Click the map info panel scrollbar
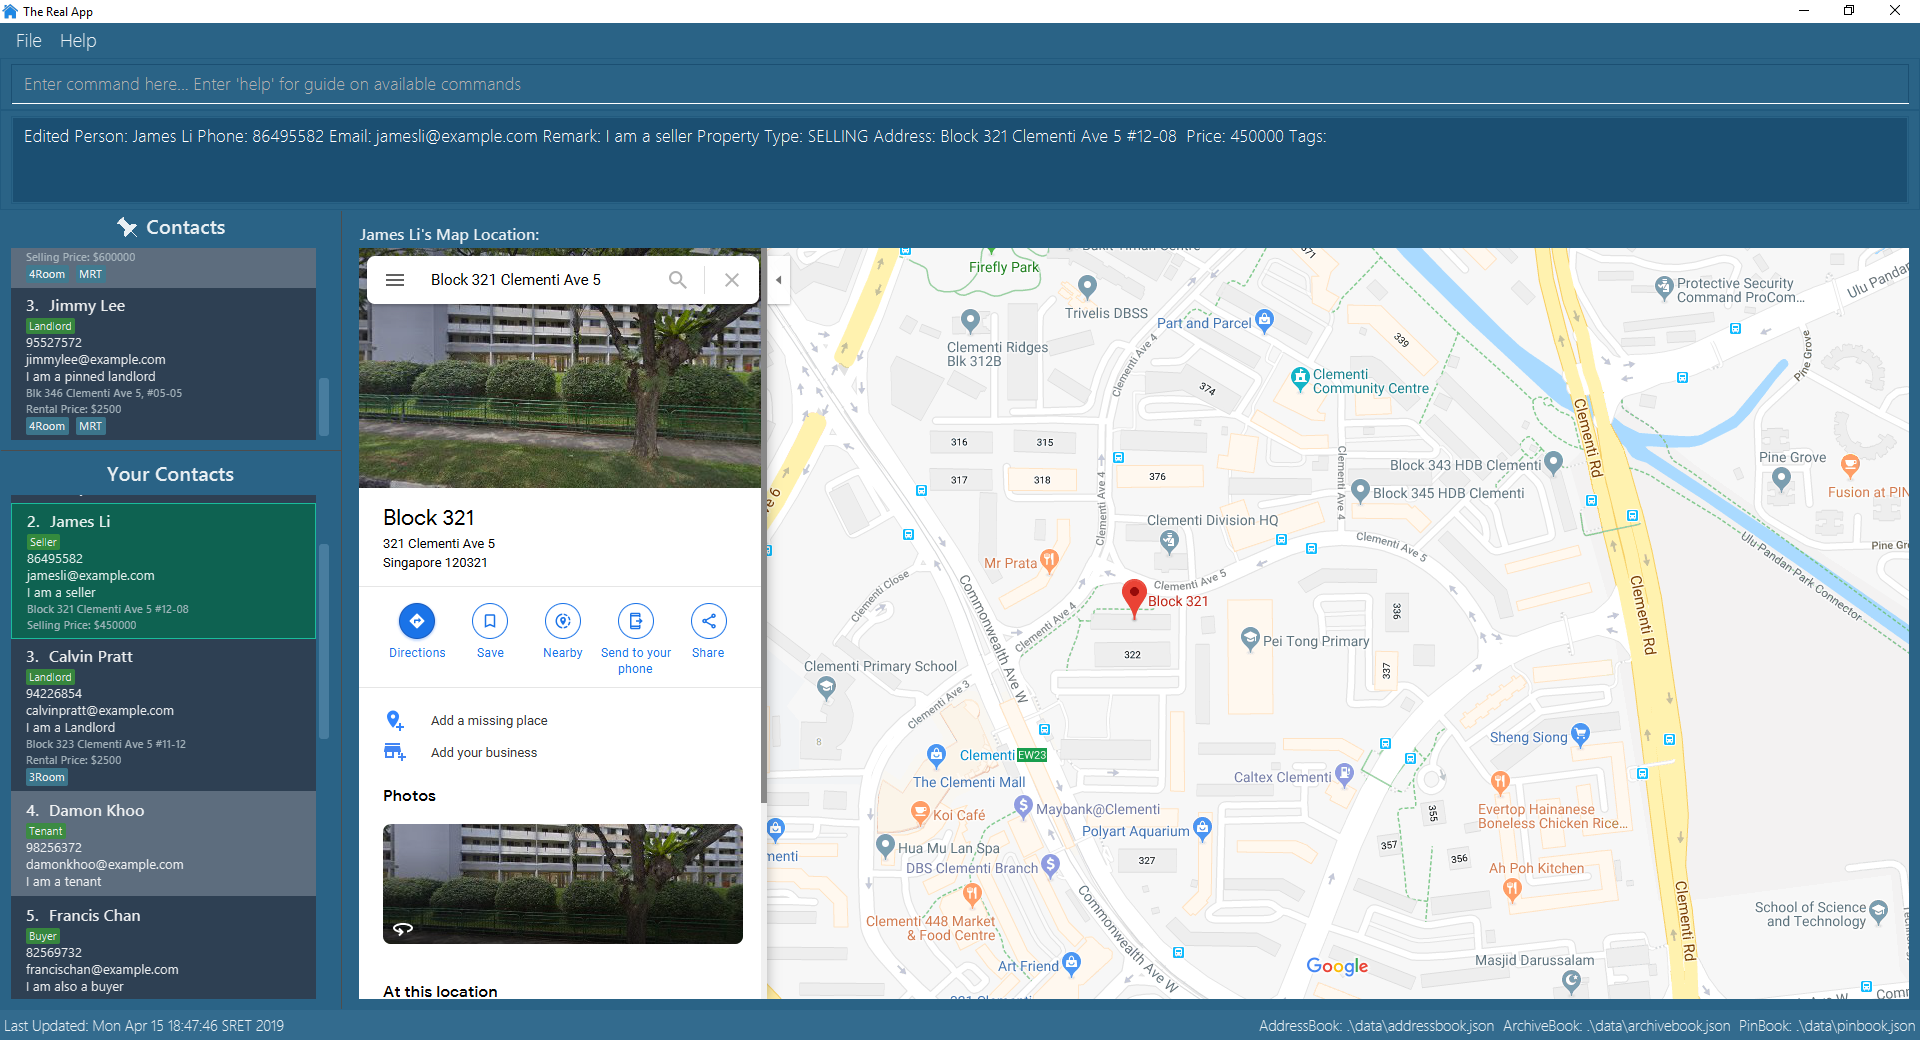This screenshot has height=1040, width=1920. [x=764, y=525]
